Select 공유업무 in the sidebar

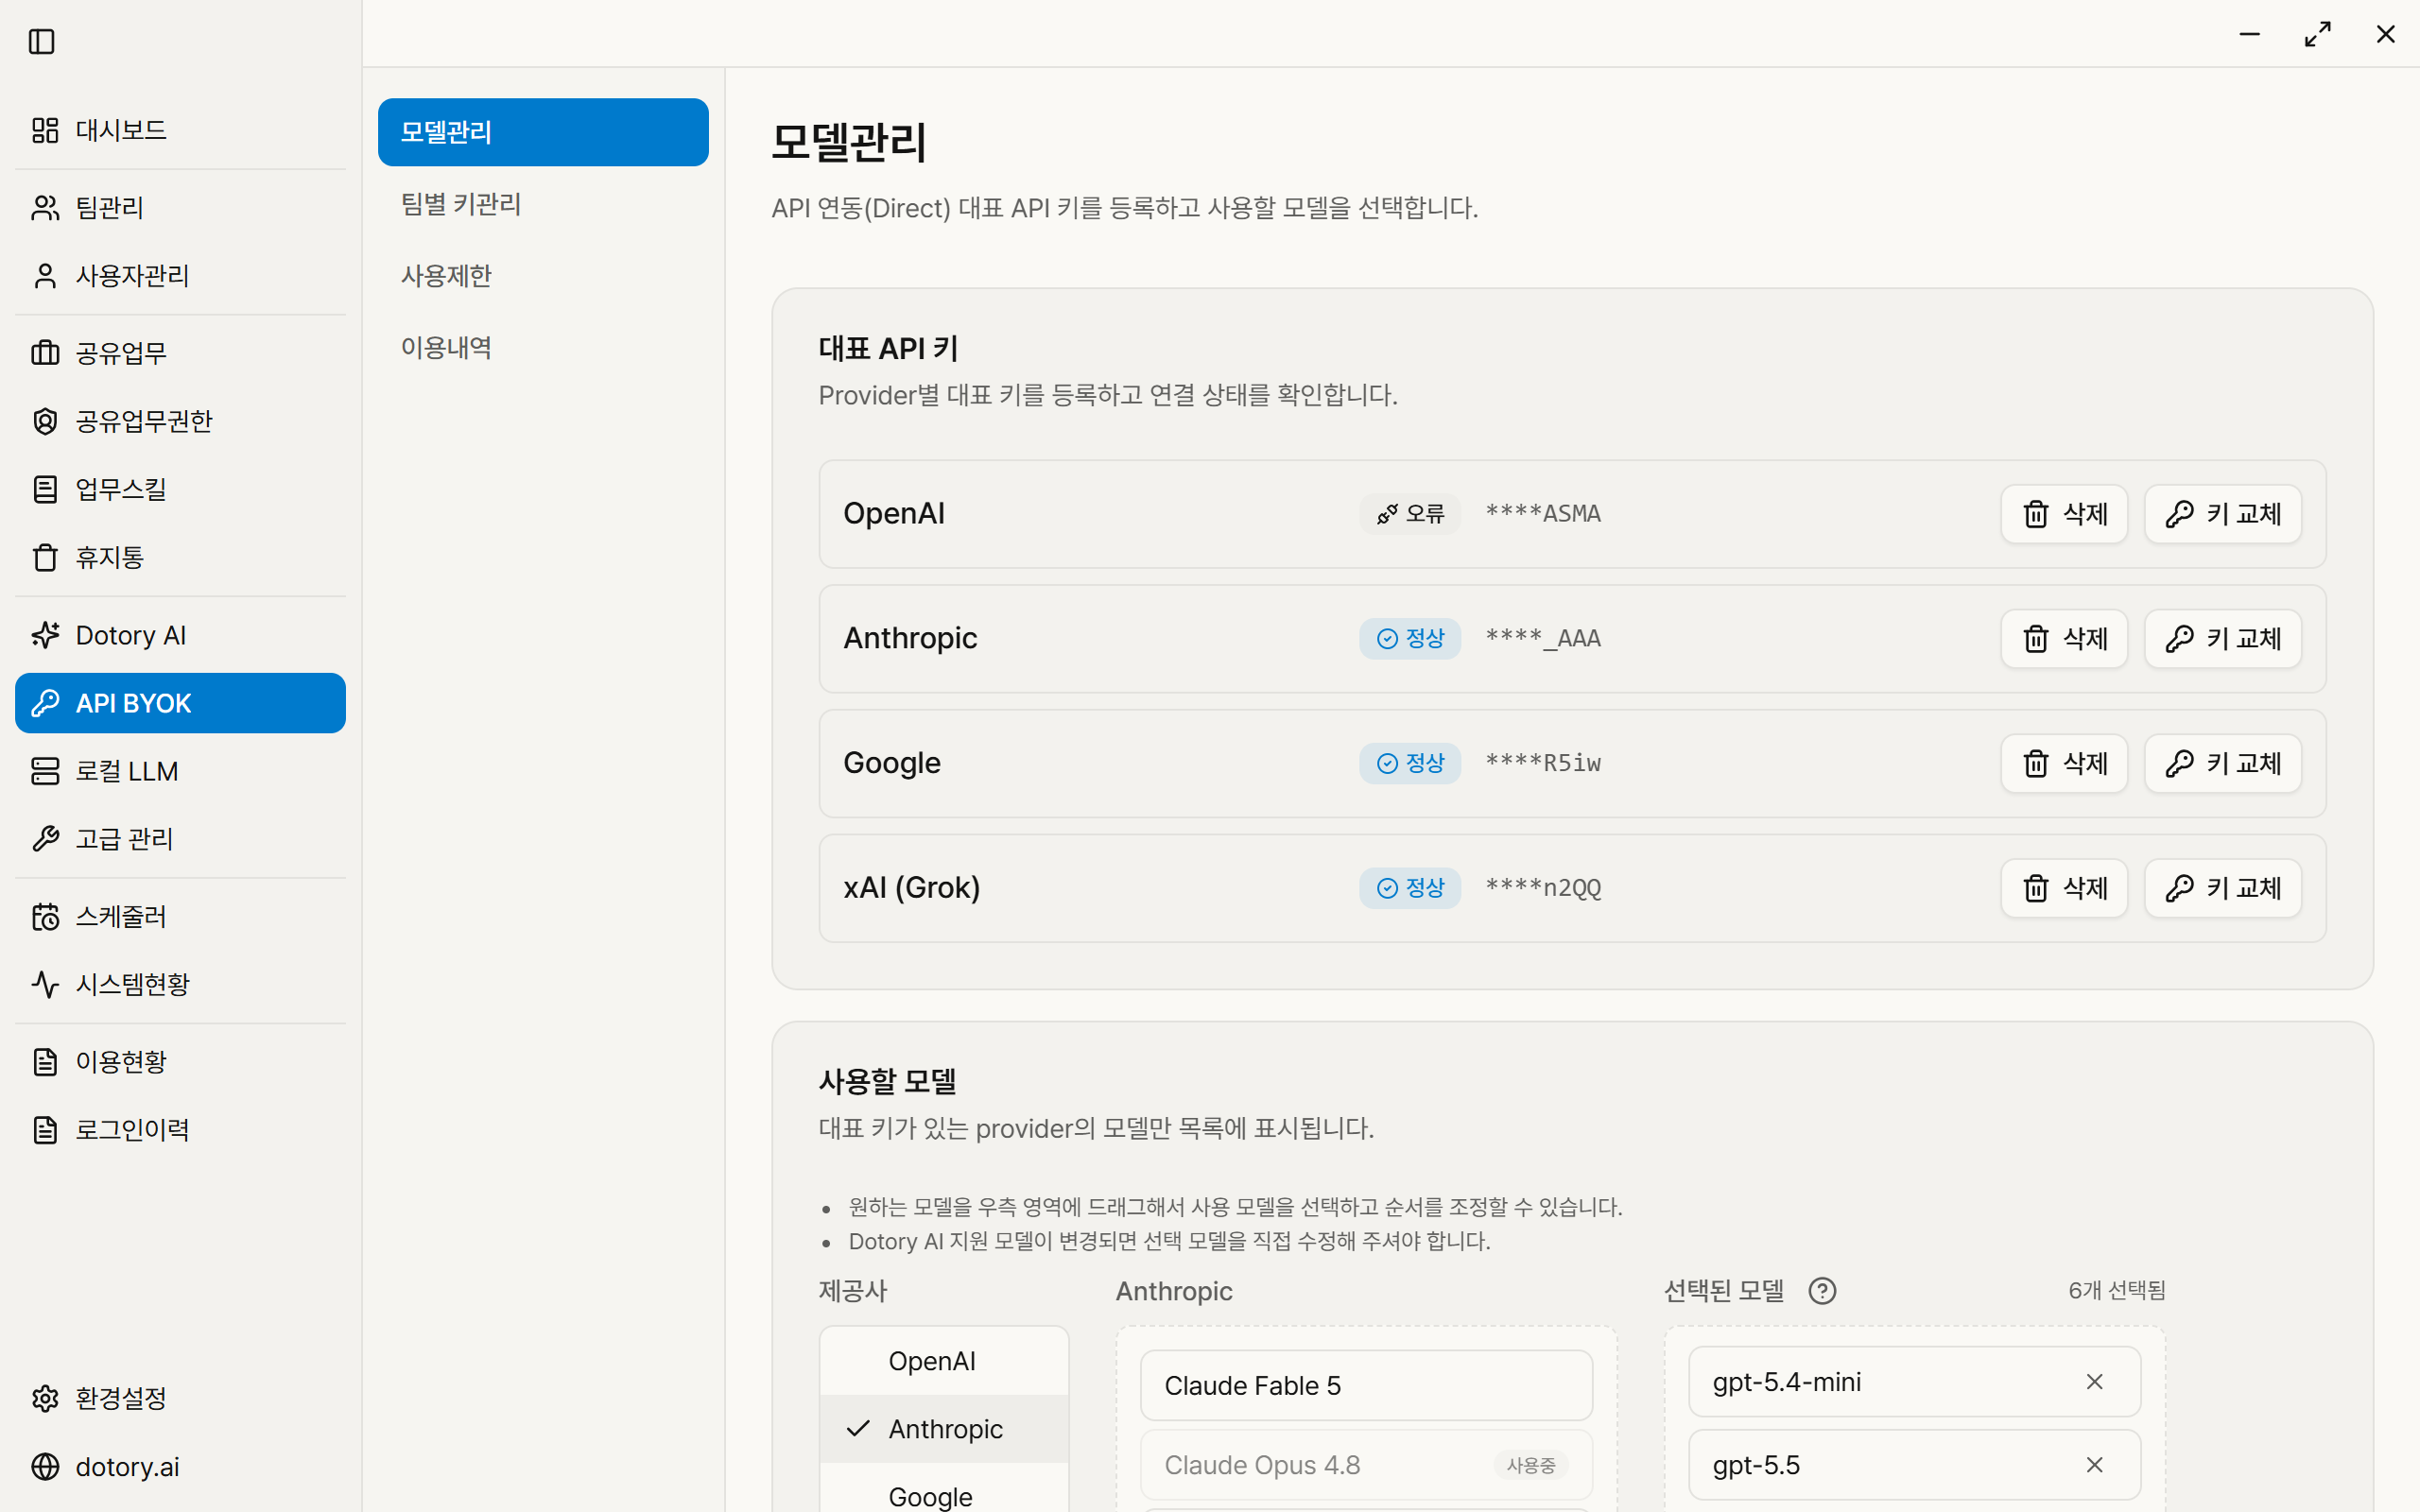tap(180, 352)
